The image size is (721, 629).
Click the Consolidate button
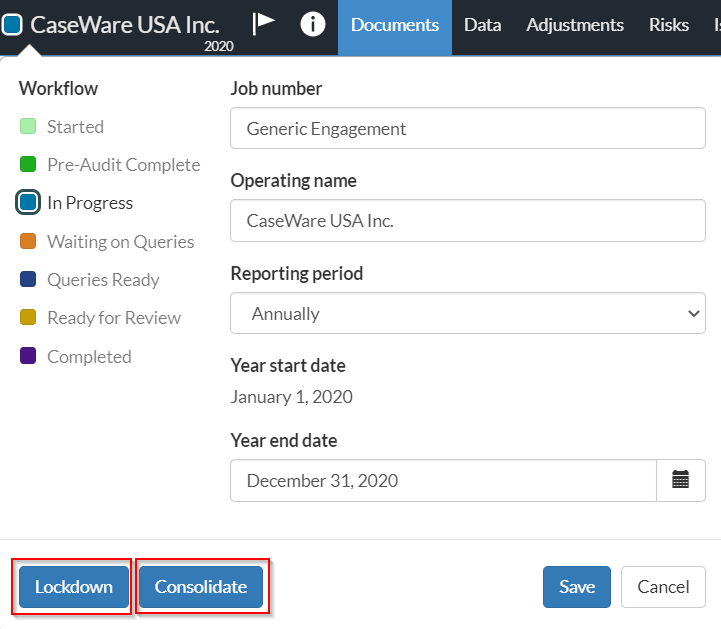point(201,587)
